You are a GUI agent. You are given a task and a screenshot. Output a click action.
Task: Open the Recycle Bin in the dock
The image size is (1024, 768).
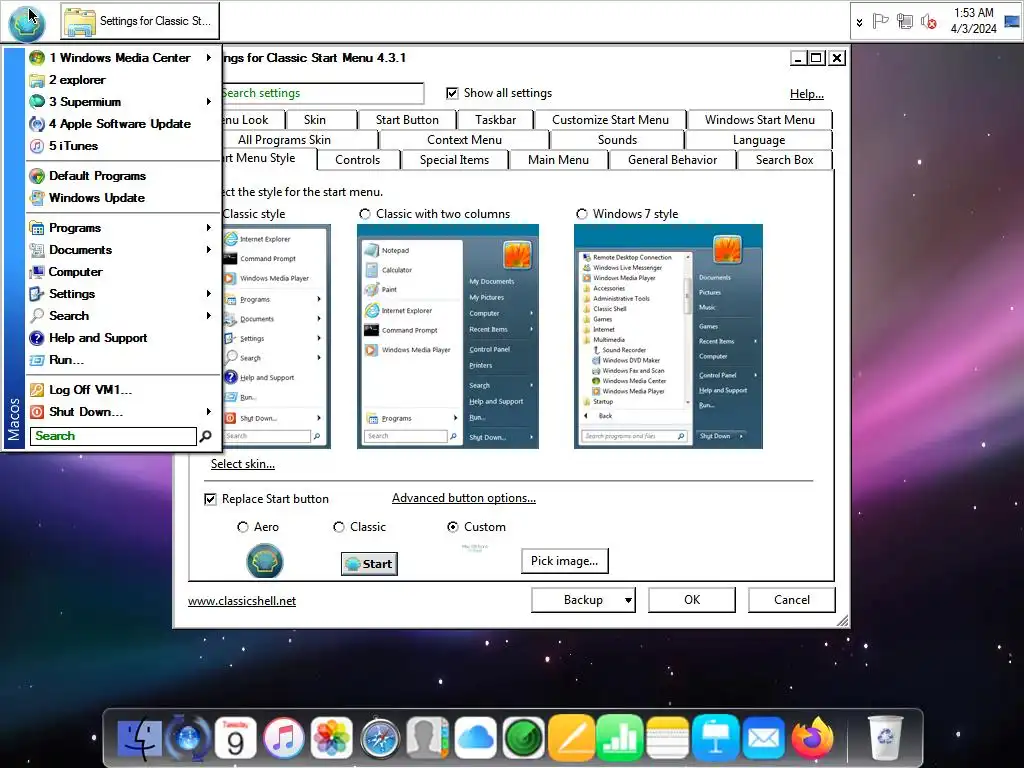click(886, 739)
